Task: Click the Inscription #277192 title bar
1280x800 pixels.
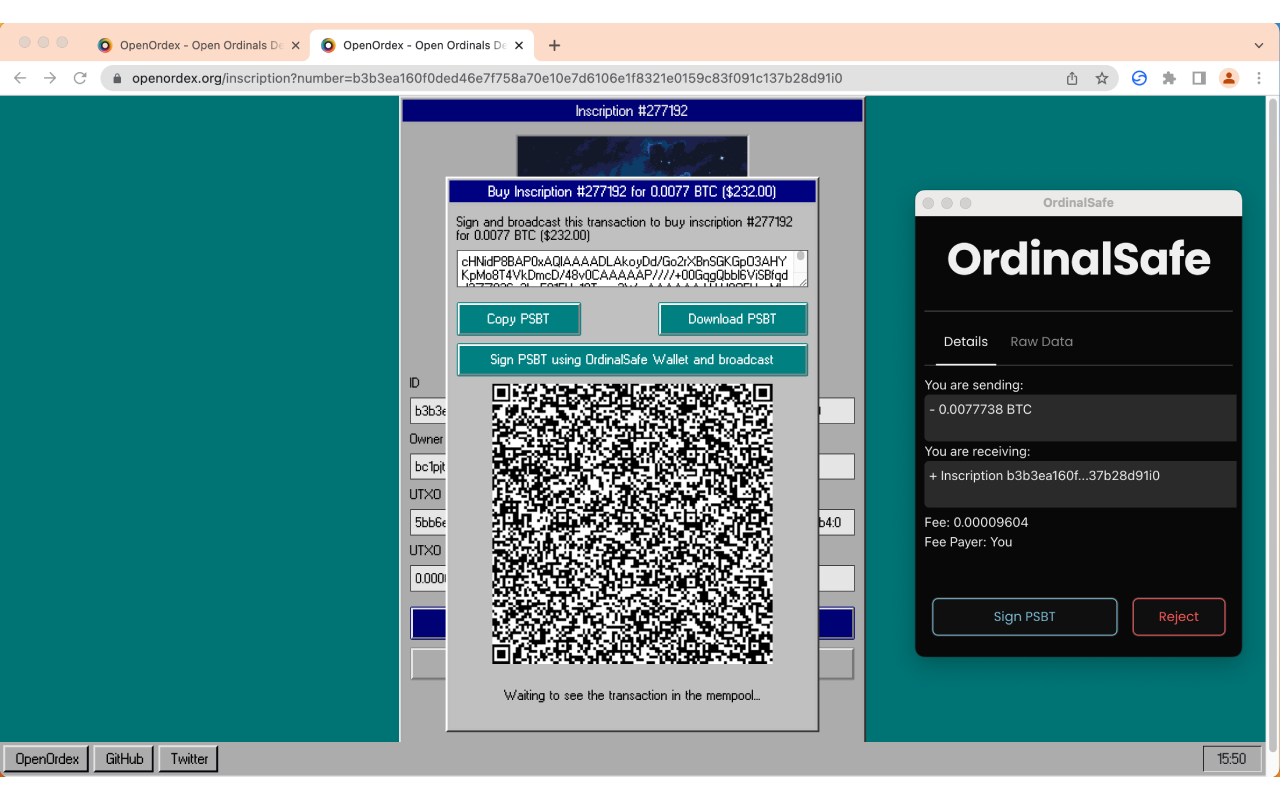Action: tap(632, 111)
